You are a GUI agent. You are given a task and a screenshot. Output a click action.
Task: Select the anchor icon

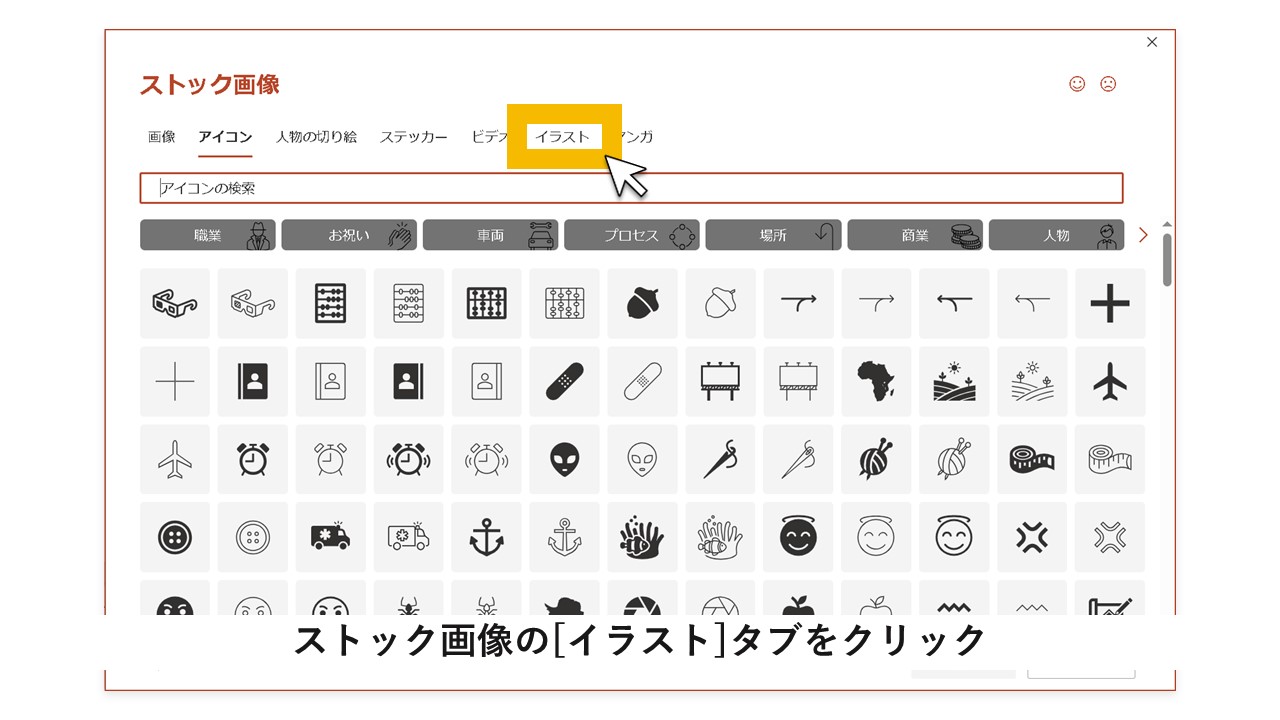(x=486, y=537)
